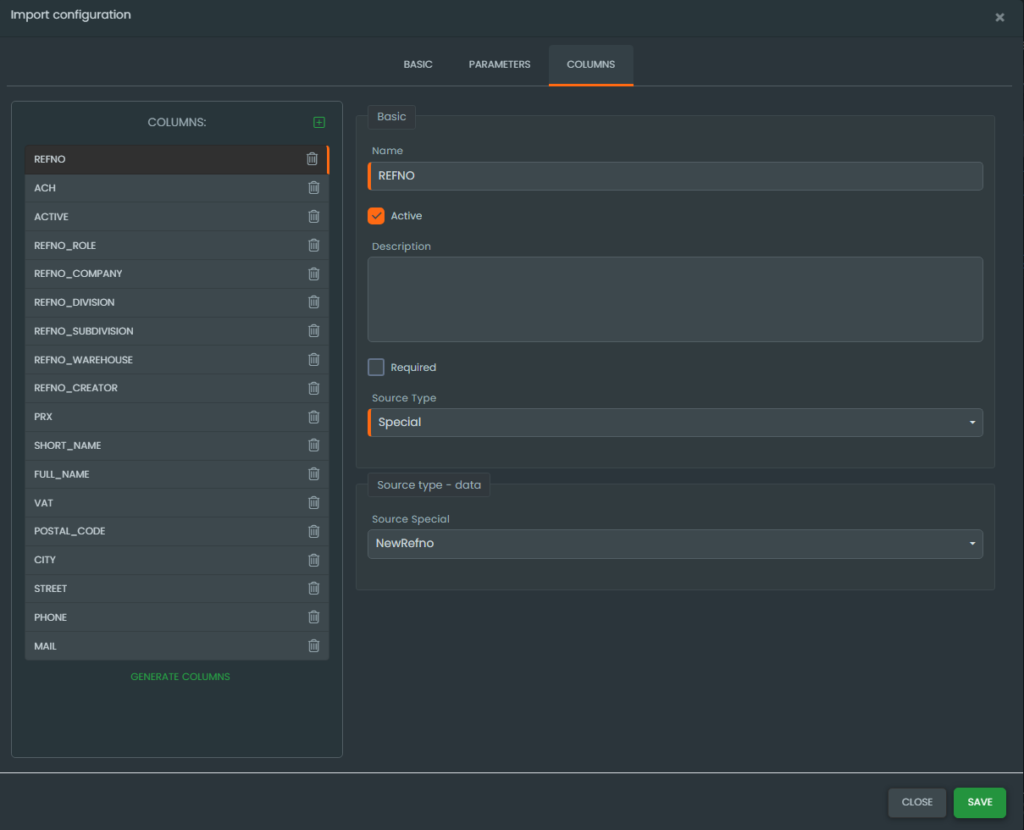Screen dimensions: 1024x830
Task: Expand the Source Special NewRefno dropdown
Action: click(x=675, y=543)
